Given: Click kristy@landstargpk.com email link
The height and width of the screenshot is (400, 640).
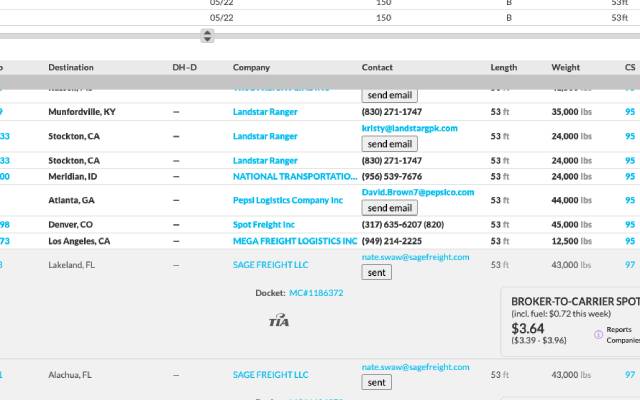Looking at the screenshot, I should tap(409, 128).
